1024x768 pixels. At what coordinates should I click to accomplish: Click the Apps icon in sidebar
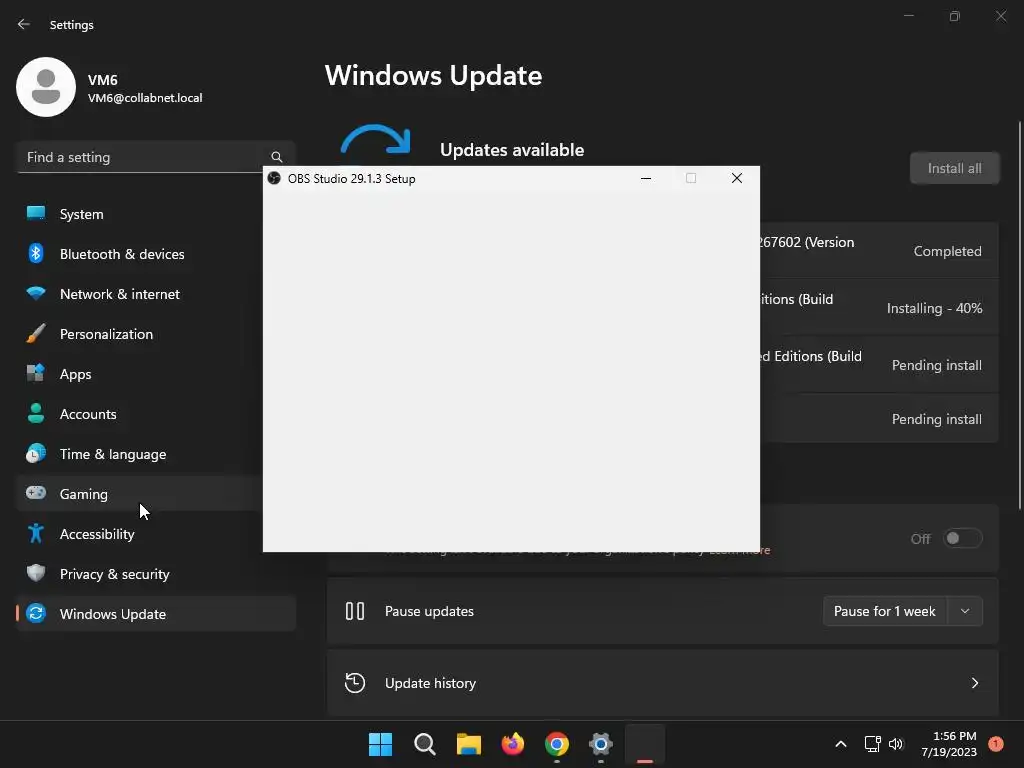coord(36,374)
